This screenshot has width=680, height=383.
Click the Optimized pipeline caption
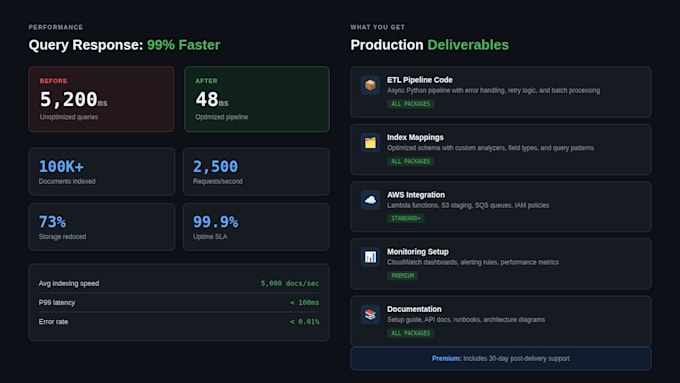point(221,117)
